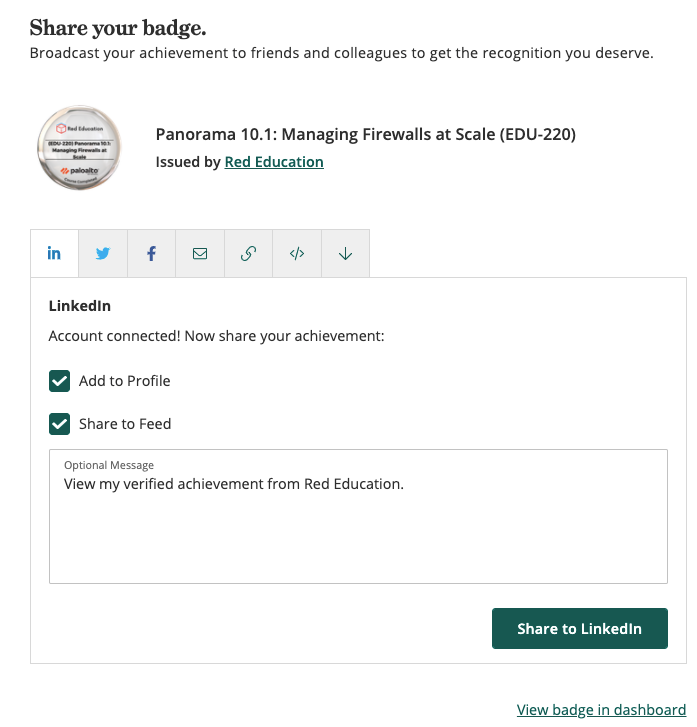Select the download arrow tab icon
Screen dimensions: 697x727
345,254
